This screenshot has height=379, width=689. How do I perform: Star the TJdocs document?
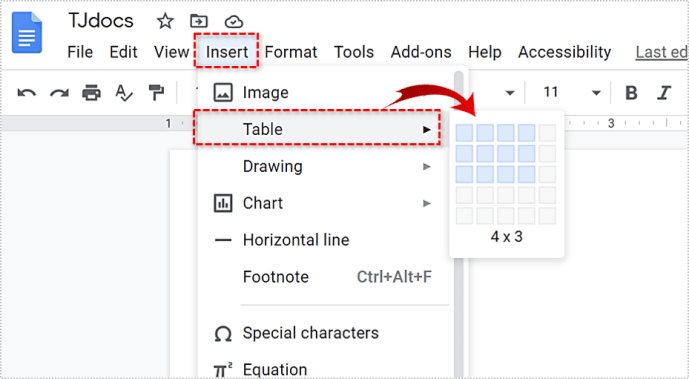point(165,21)
